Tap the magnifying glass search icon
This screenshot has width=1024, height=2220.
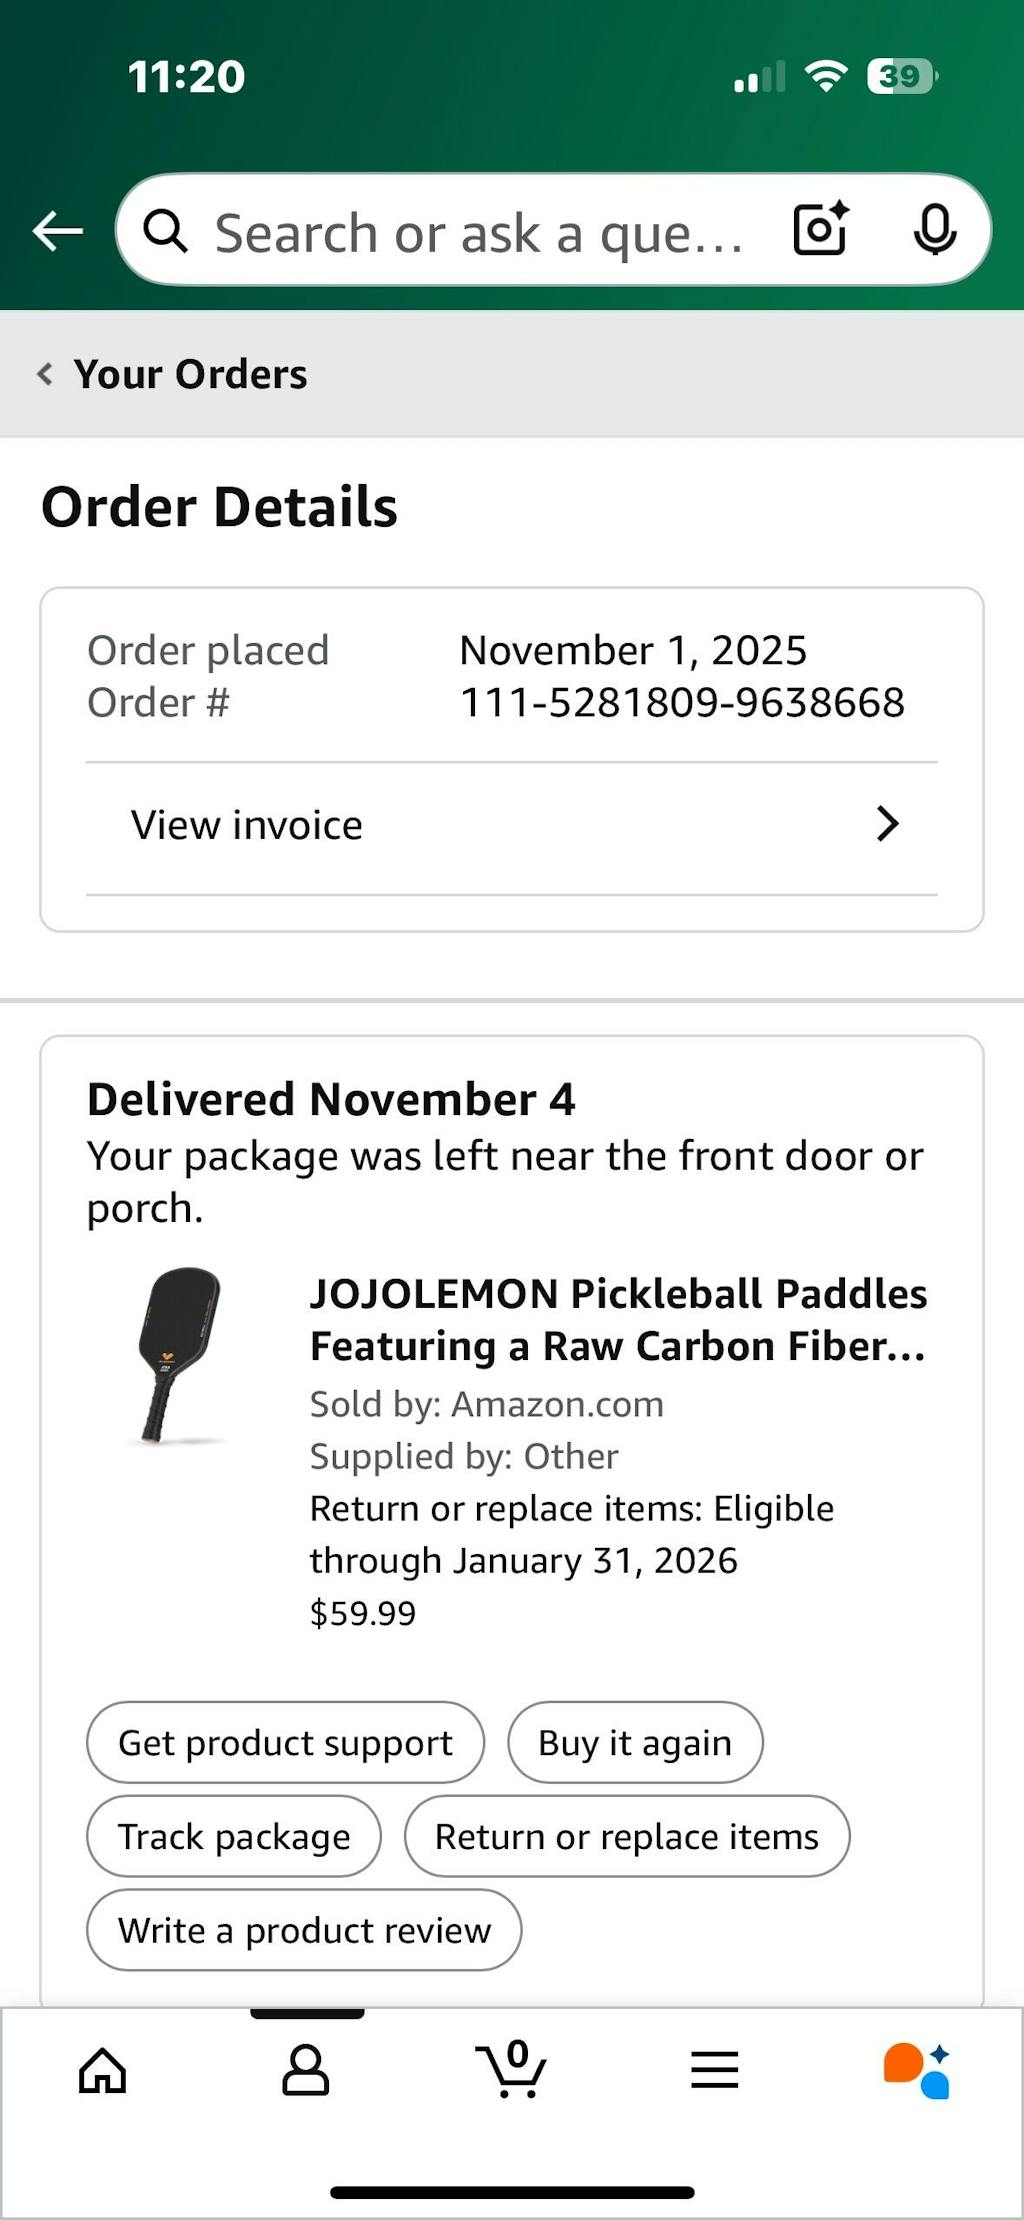tap(165, 231)
